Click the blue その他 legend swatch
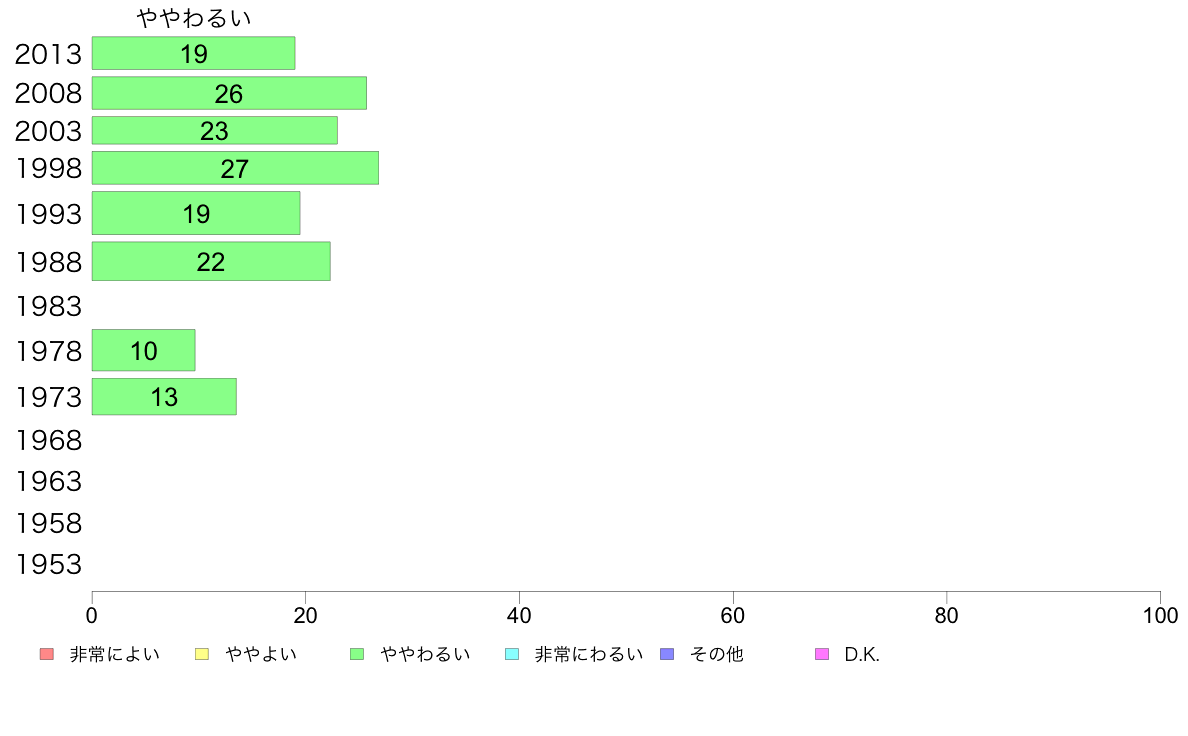Image resolution: width=1188 pixels, height=736 pixels. [x=667, y=654]
